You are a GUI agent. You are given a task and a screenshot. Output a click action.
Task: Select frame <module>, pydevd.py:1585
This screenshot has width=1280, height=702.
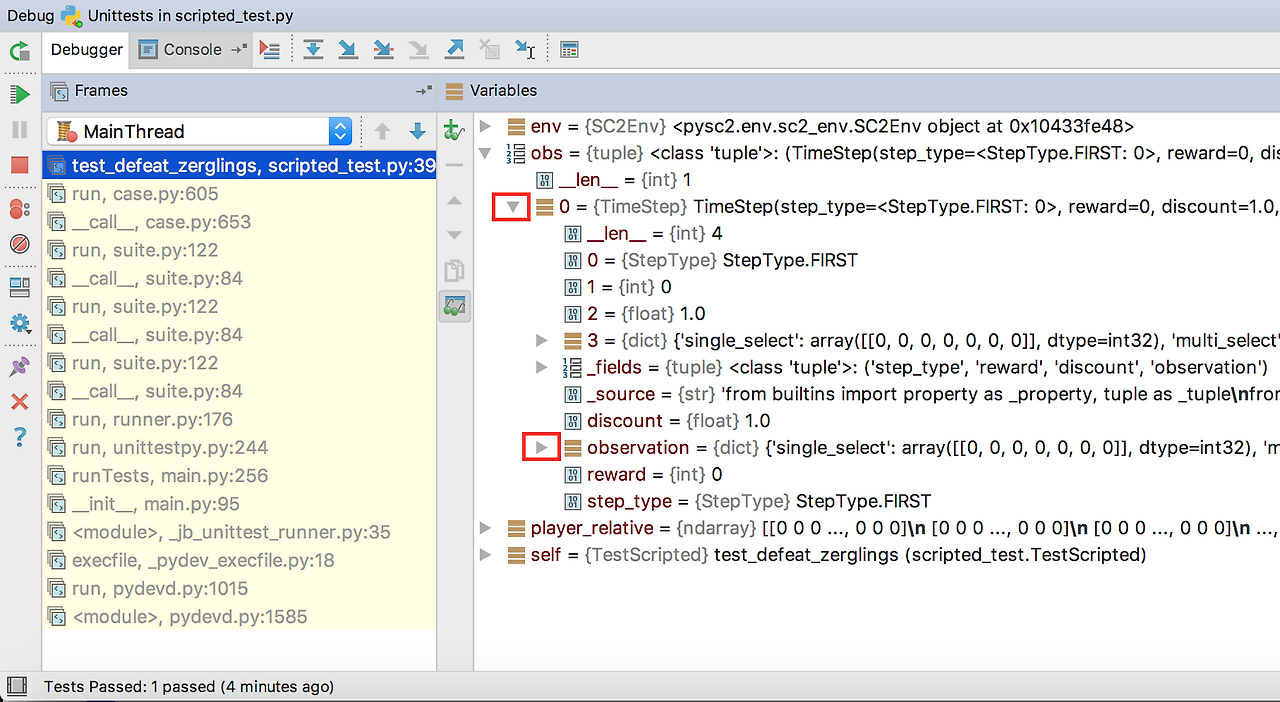coord(240,616)
